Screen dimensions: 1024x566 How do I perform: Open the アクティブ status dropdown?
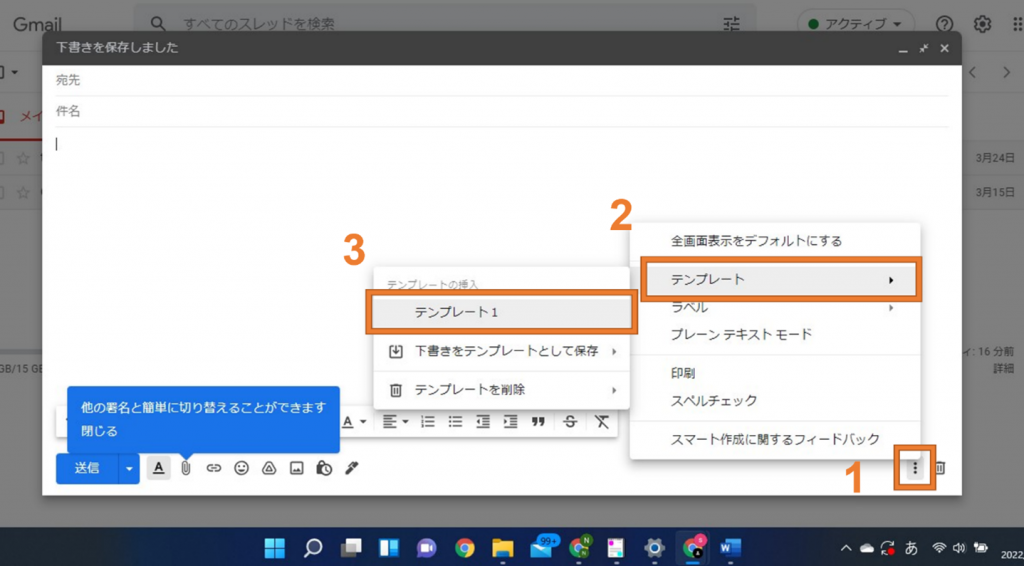pos(855,24)
